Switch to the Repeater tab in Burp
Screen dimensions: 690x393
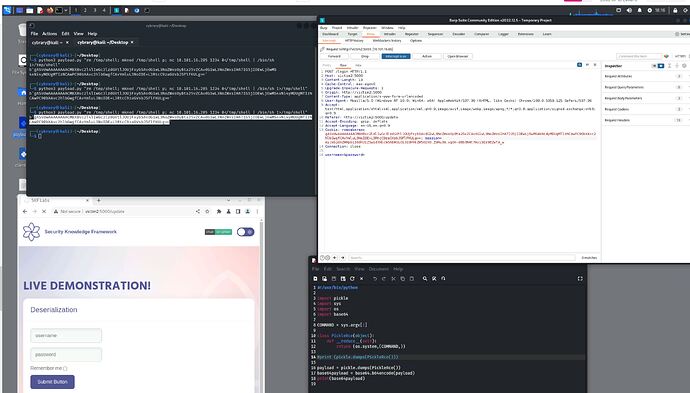tap(412, 34)
